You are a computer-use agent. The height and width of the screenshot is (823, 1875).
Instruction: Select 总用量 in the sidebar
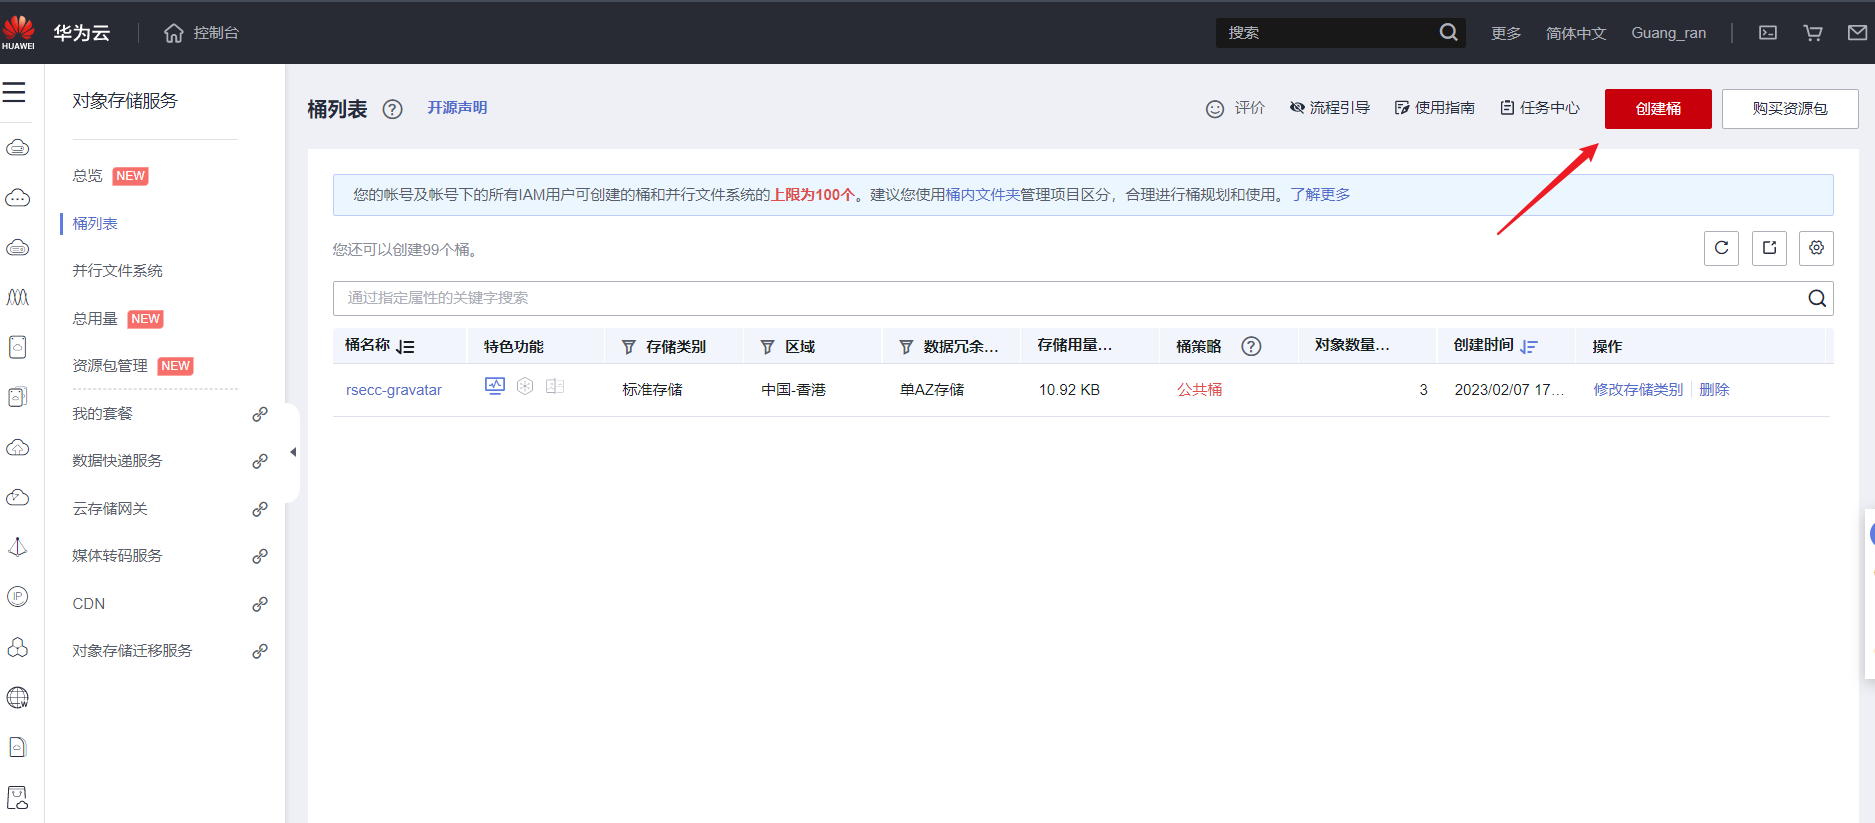(x=95, y=319)
